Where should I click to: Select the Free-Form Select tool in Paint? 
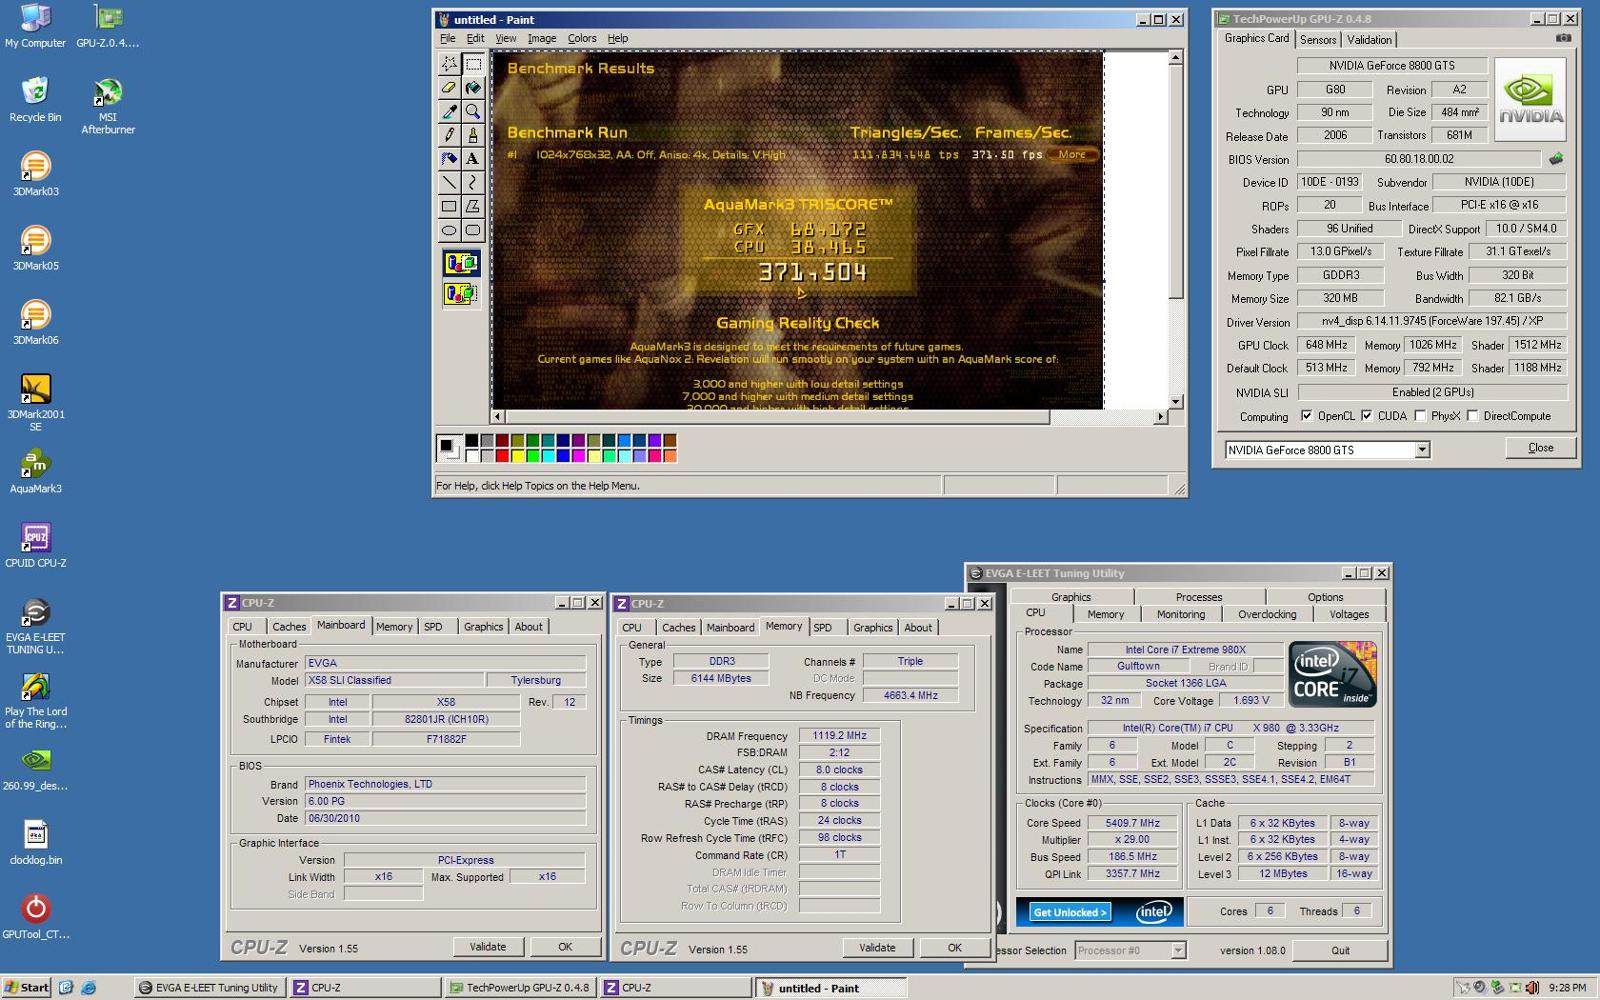449,63
